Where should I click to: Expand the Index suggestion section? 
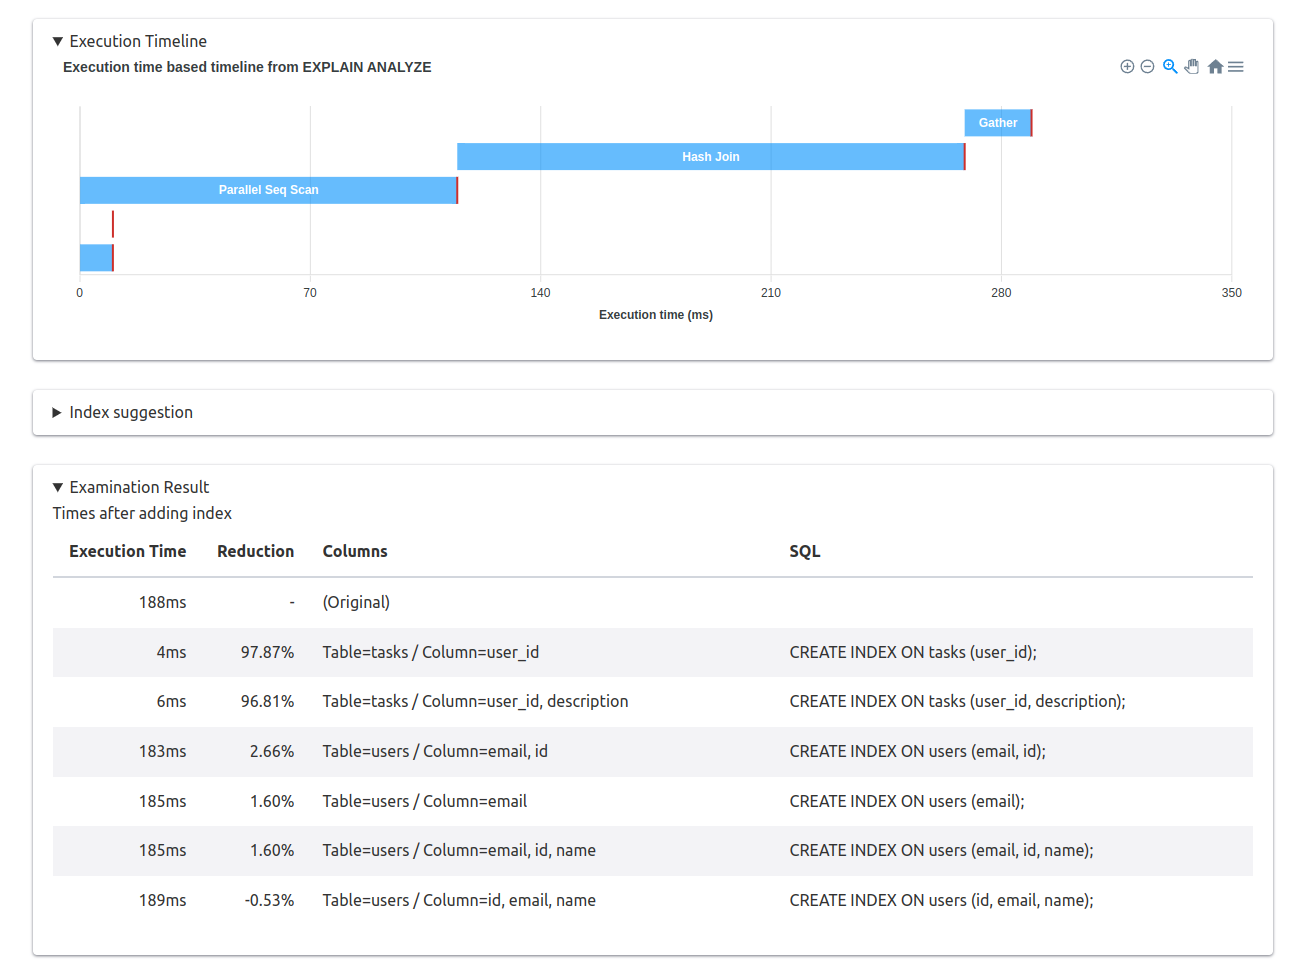[123, 412]
